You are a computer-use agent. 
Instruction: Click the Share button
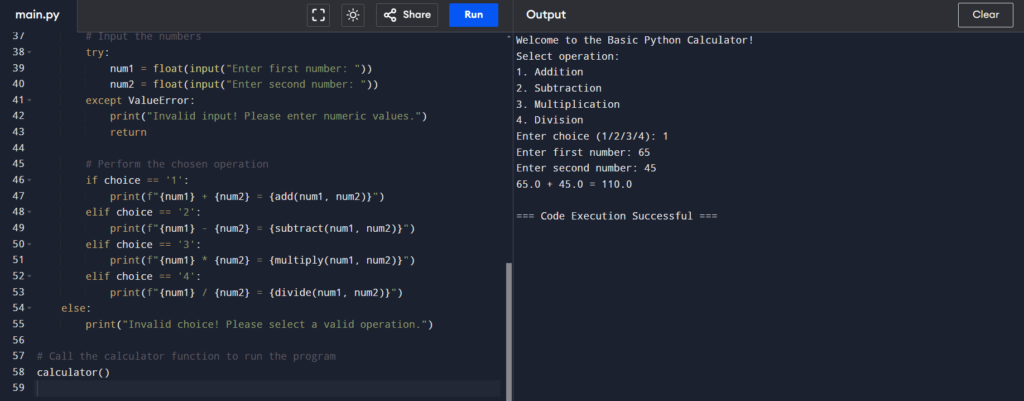click(x=407, y=15)
